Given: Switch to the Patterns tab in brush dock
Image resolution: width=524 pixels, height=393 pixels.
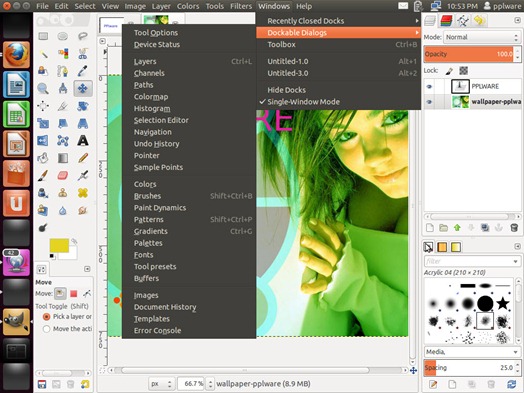Looking at the screenshot, I should click(x=442, y=247).
